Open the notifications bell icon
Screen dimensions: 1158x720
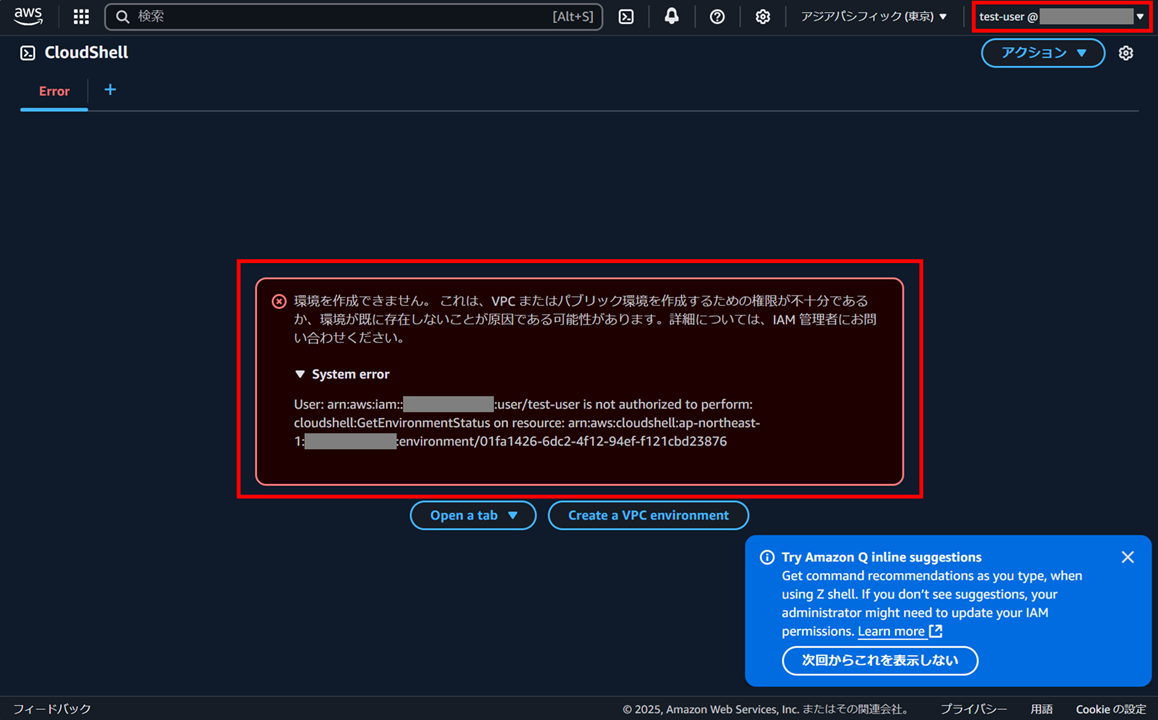[671, 16]
